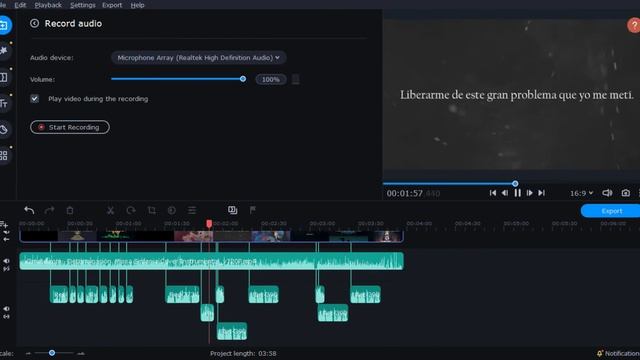Click the red playhead marker on timeline
This screenshot has width=640, height=360.
pos(209,224)
